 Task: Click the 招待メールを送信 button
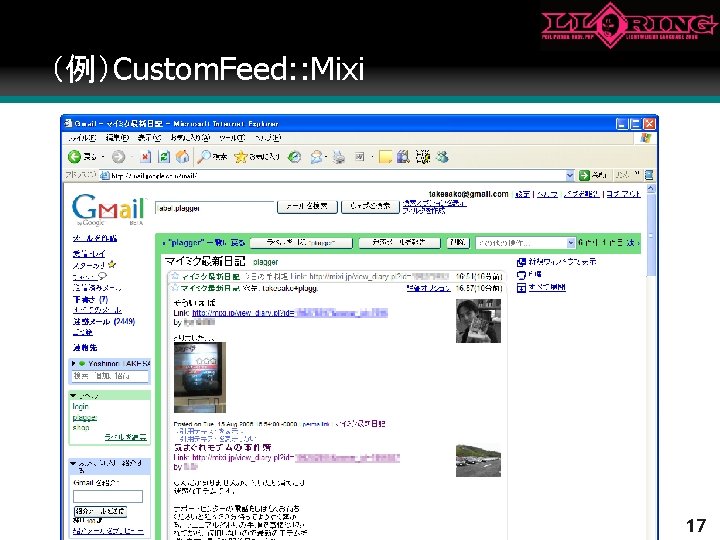tap(100, 511)
